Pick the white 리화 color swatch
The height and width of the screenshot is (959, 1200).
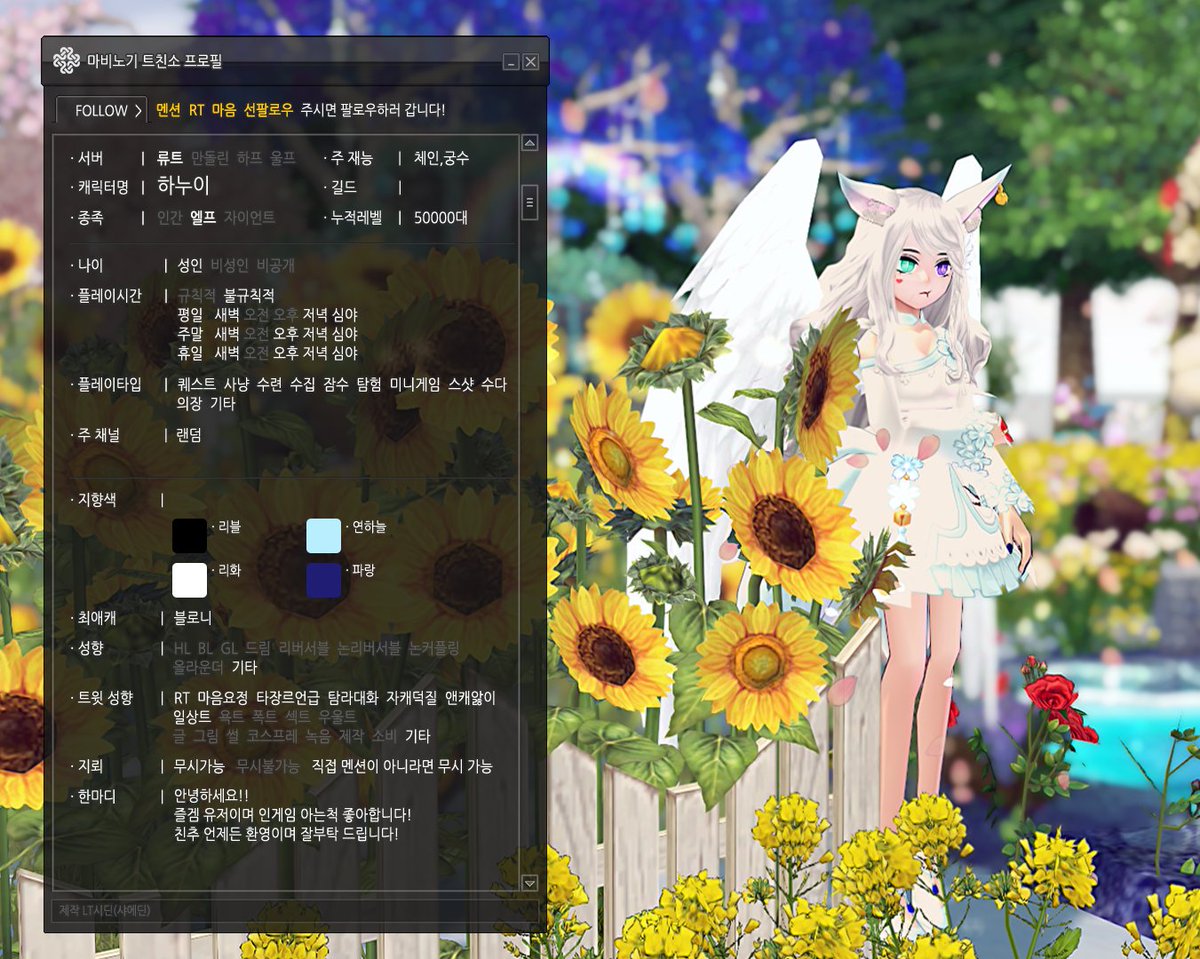pyautogui.click(x=190, y=580)
